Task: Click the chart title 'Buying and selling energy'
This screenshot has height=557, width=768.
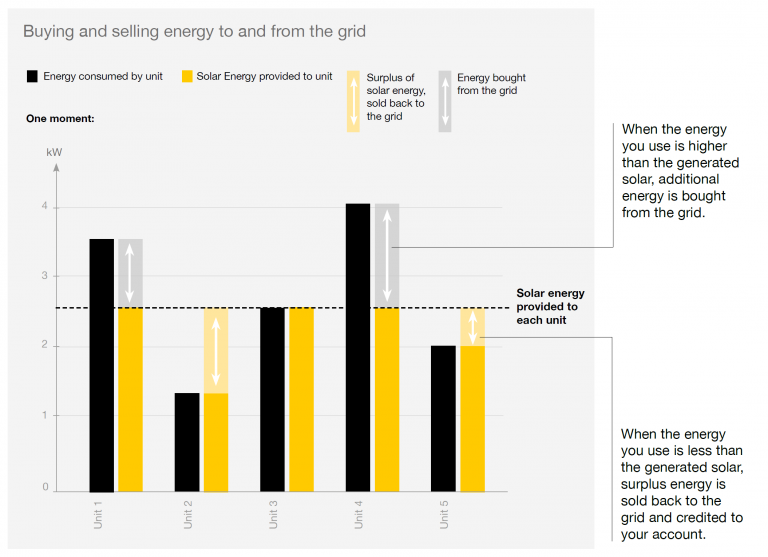Action: (194, 31)
